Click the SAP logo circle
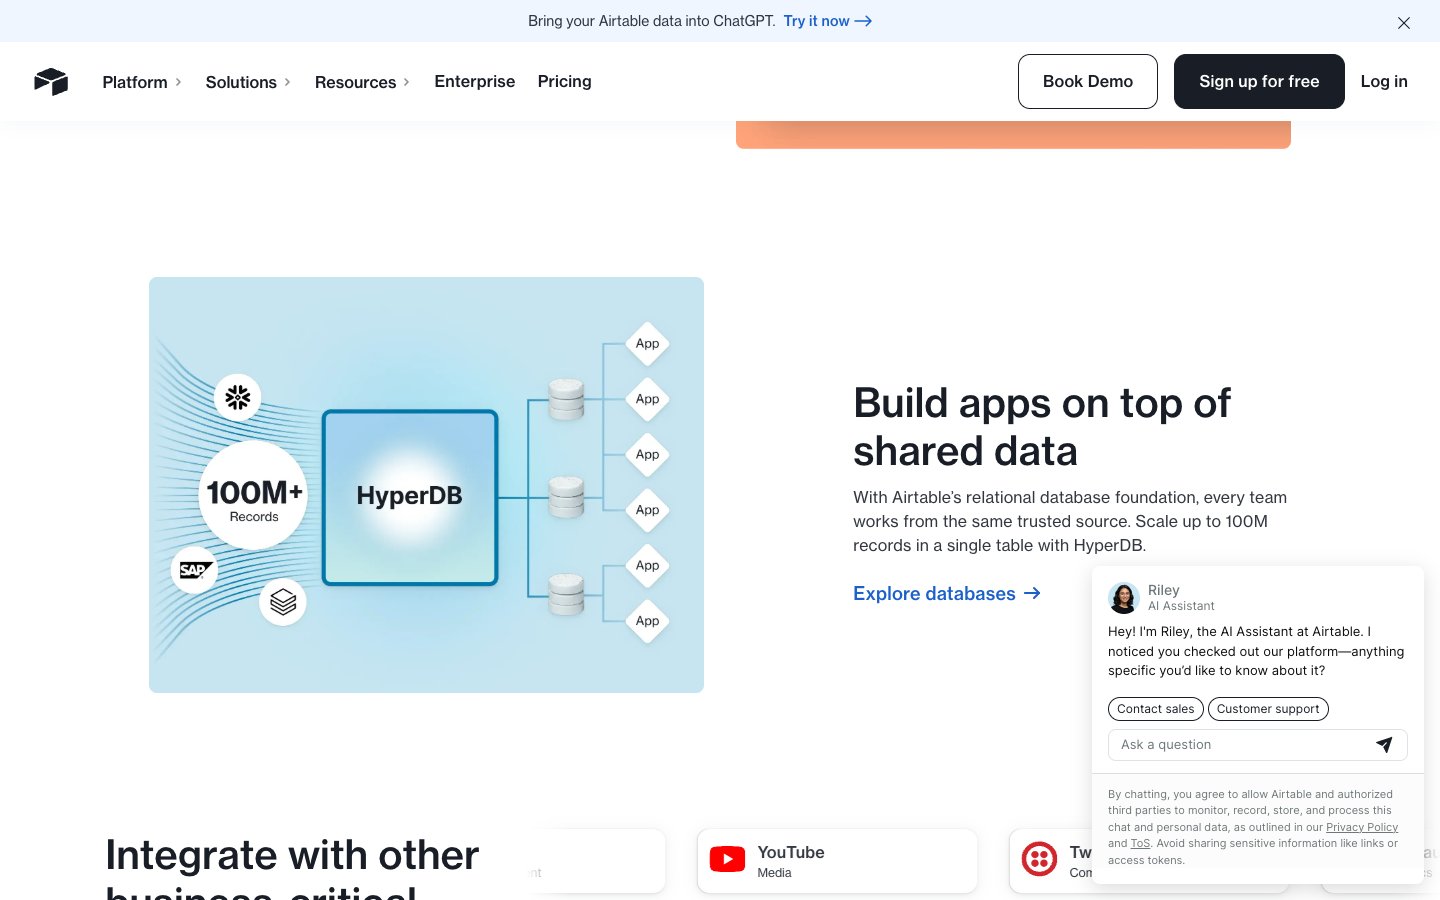The width and height of the screenshot is (1440, 900). [194, 570]
